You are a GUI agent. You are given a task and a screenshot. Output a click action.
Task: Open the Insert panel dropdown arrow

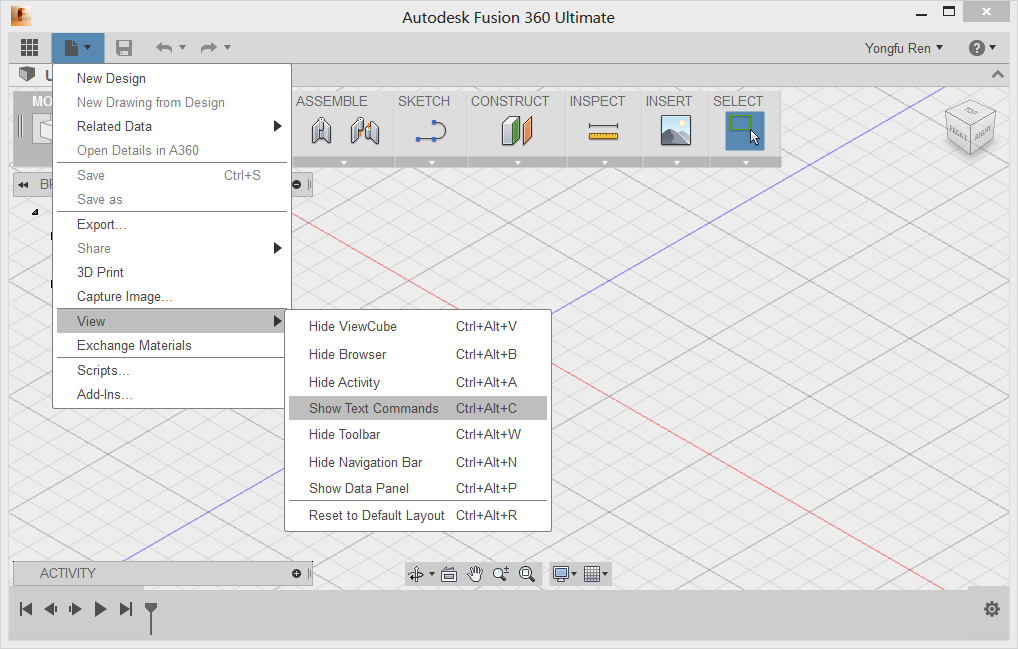pyautogui.click(x=677, y=162)
